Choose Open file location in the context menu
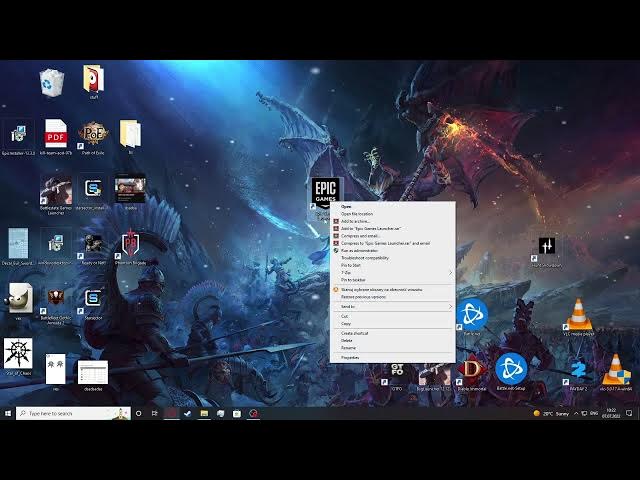This screenshot has width=640, height=480. click(357, 214)
